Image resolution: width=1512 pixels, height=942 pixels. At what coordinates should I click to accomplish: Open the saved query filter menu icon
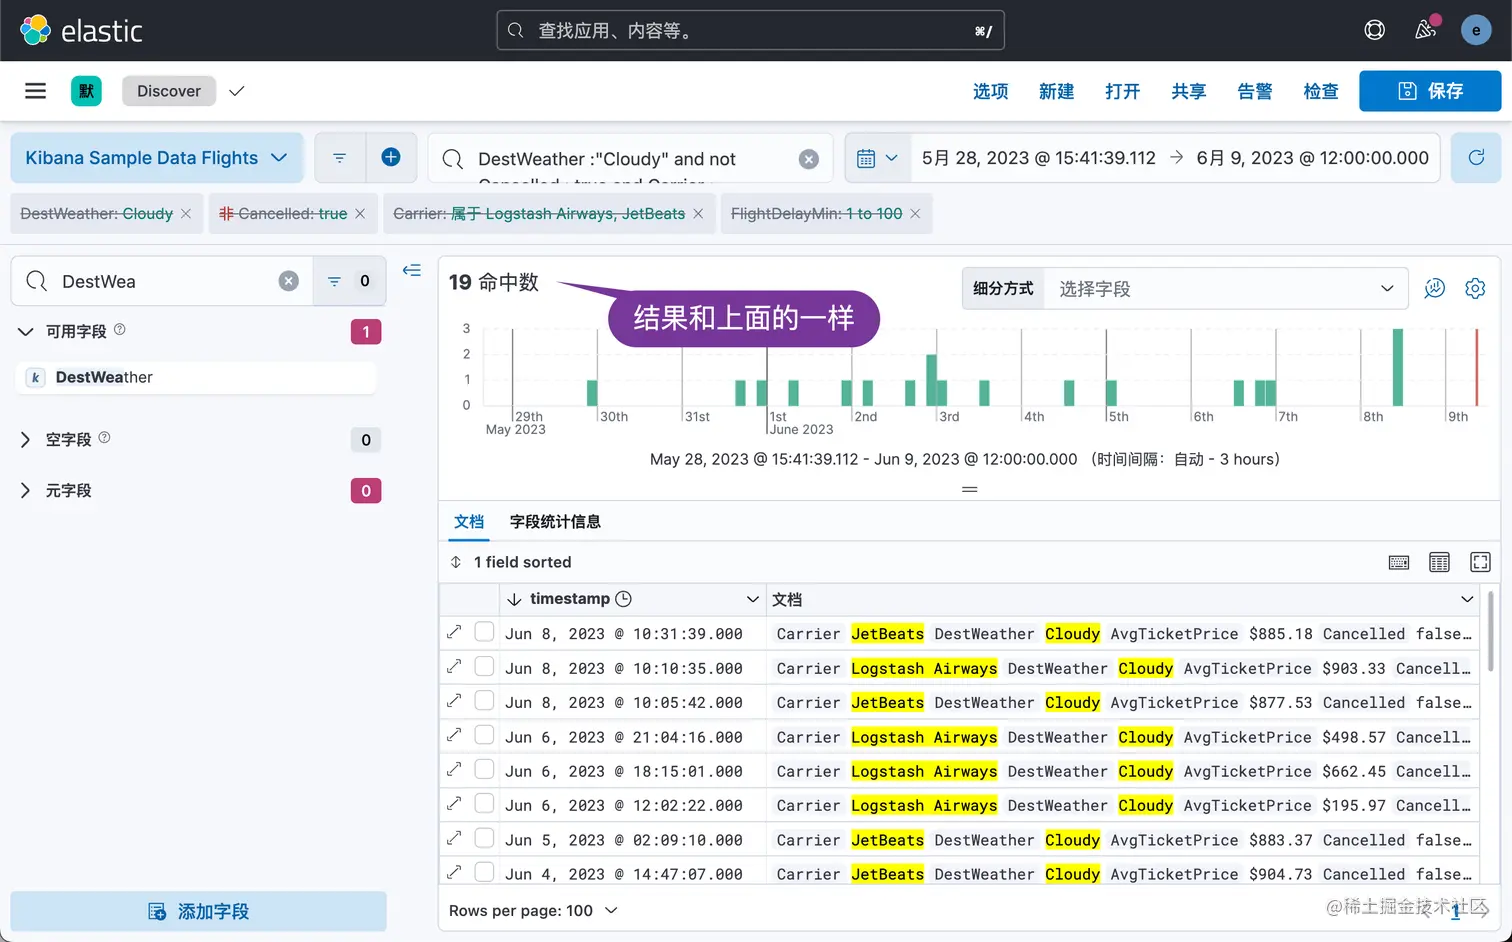[340, 158]
